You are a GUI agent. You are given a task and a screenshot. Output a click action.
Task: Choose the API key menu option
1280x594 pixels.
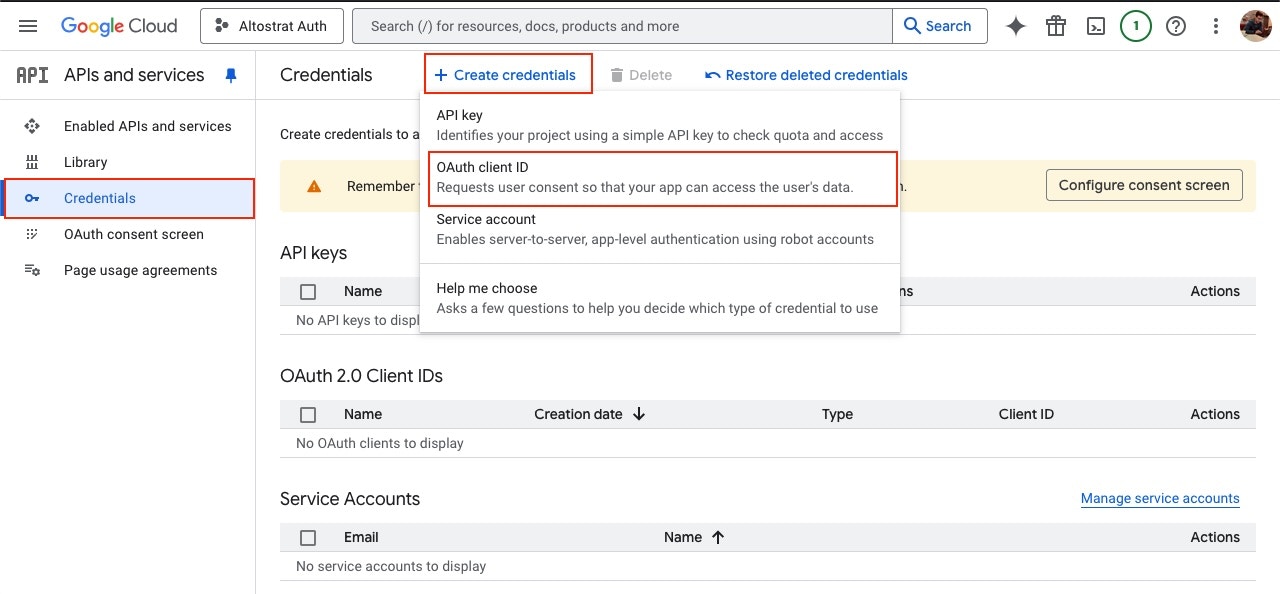click(660, 125)
